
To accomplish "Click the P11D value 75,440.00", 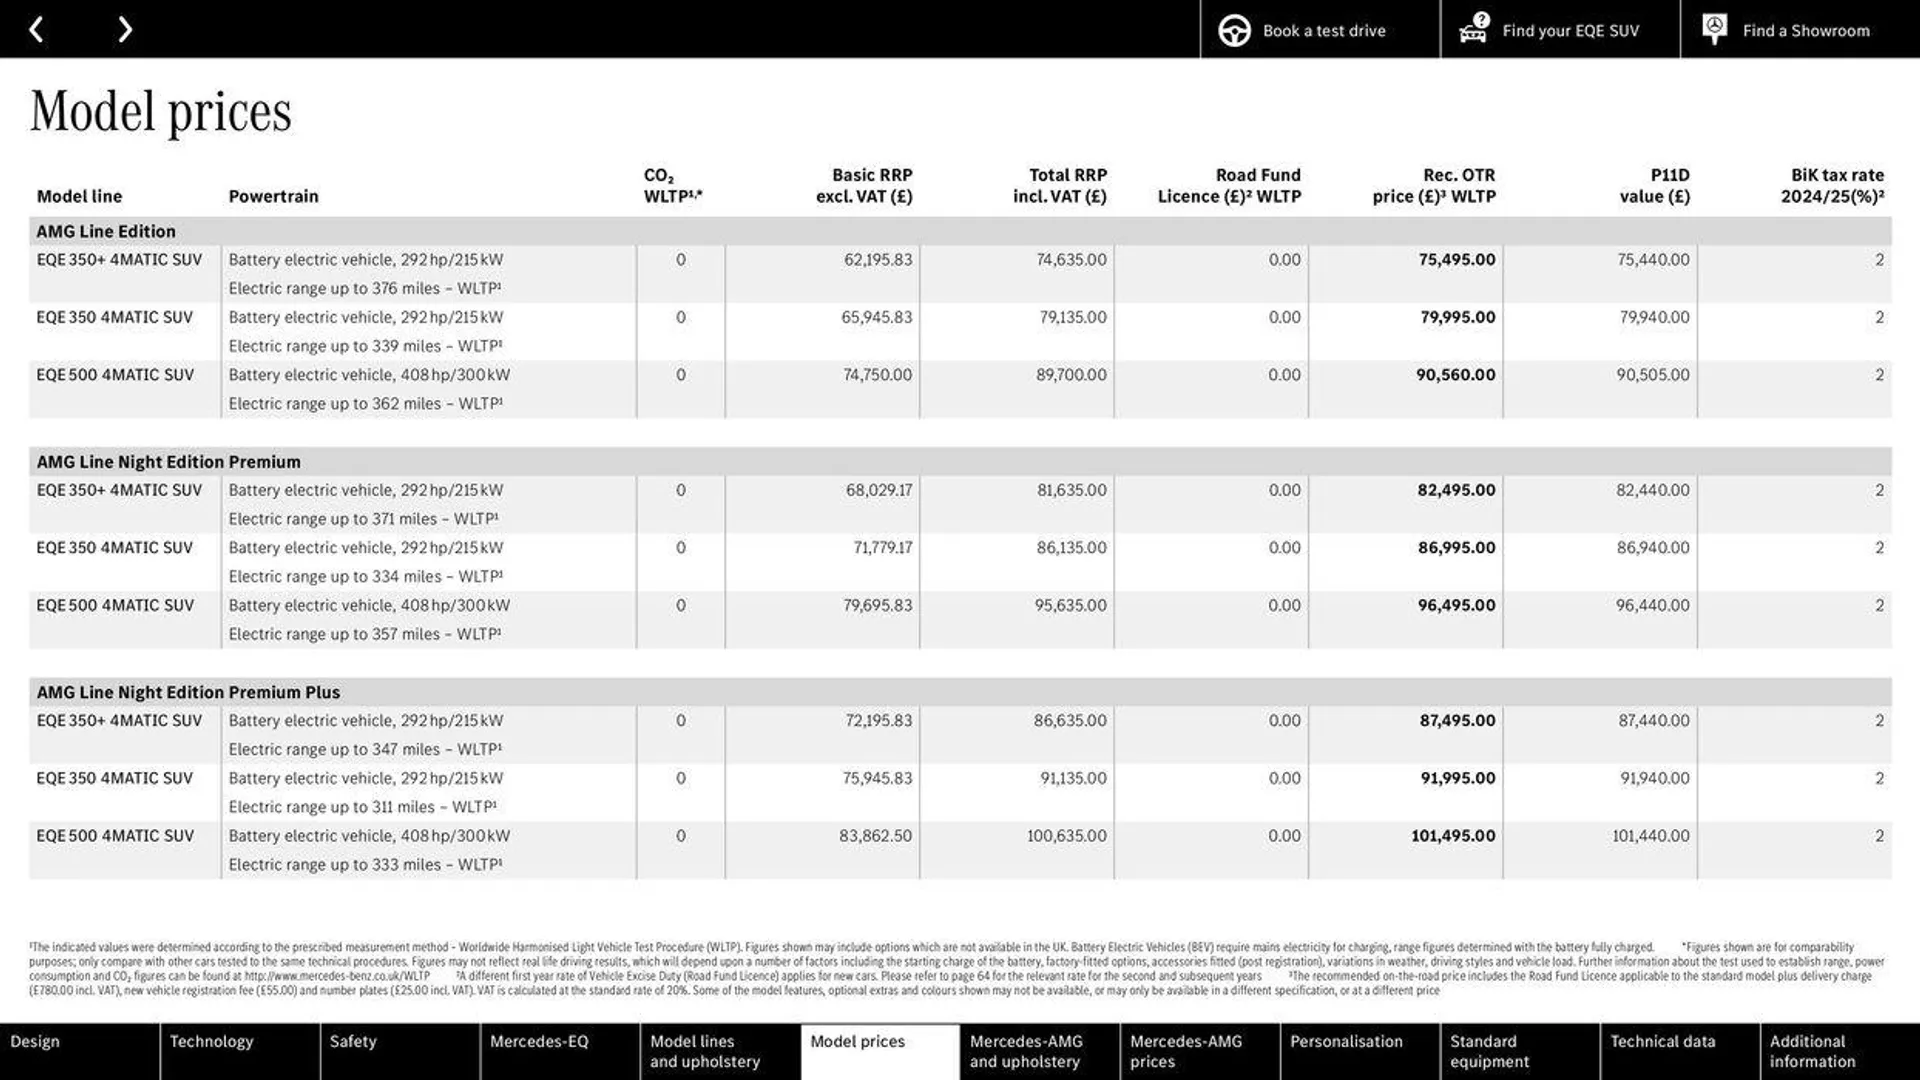I will 1654,259.
